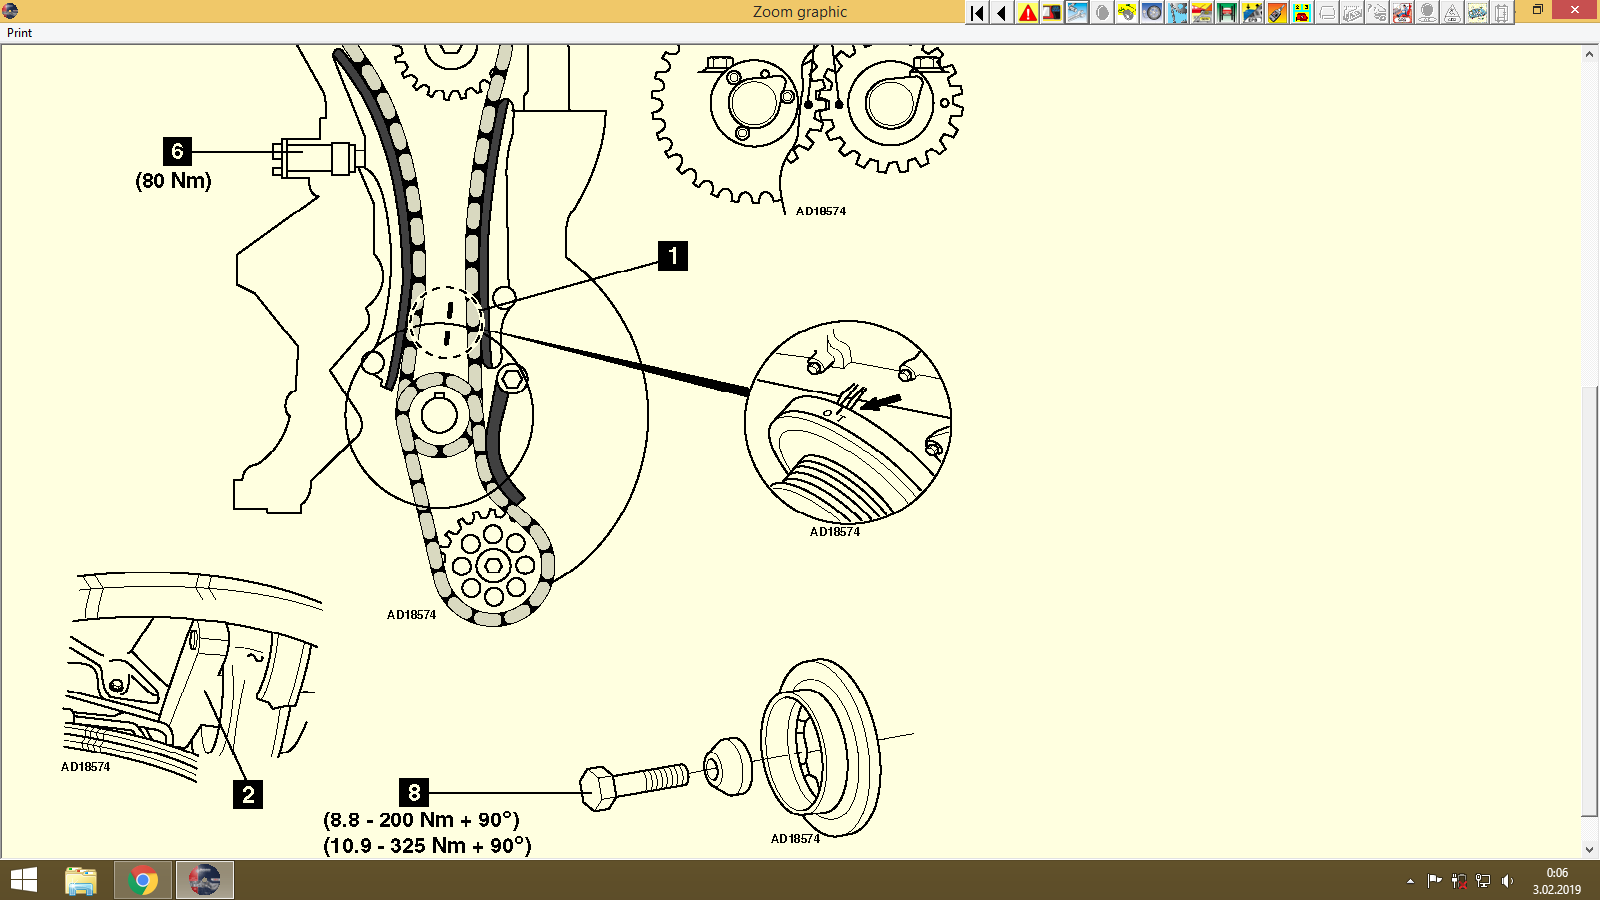Click the previous-page black arrow icon

[x=1001, y=12]
